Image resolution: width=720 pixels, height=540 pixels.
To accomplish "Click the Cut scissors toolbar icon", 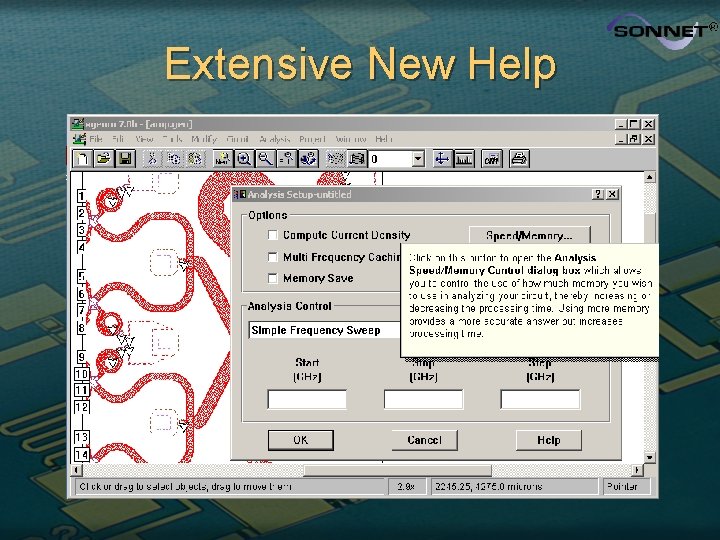I will (152, 159).
